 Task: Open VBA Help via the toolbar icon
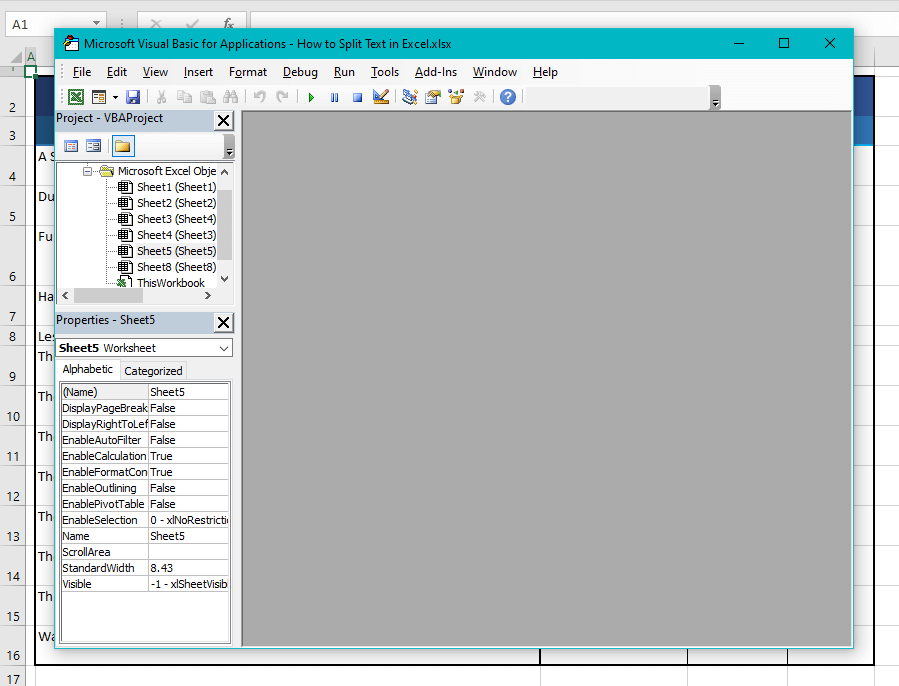(x=504, y=97)
